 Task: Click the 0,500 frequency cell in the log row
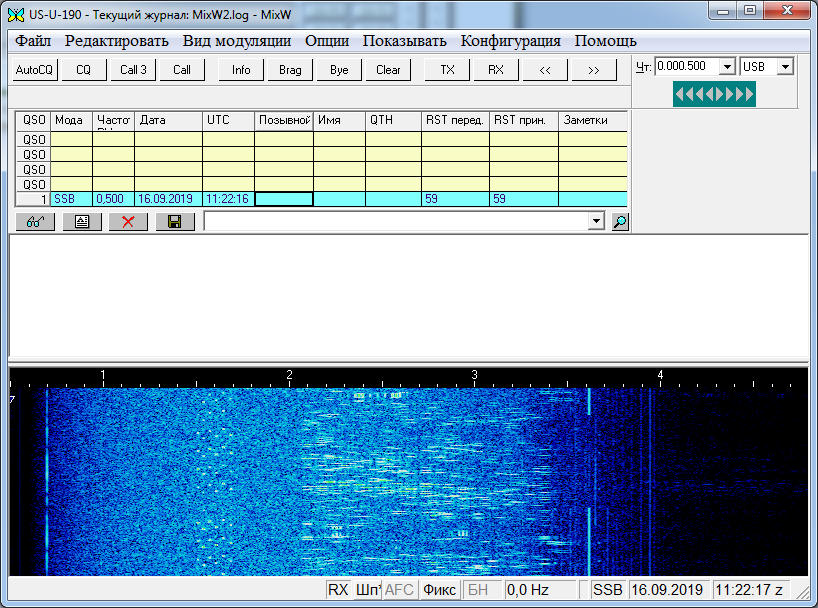[x=114, y=199]
